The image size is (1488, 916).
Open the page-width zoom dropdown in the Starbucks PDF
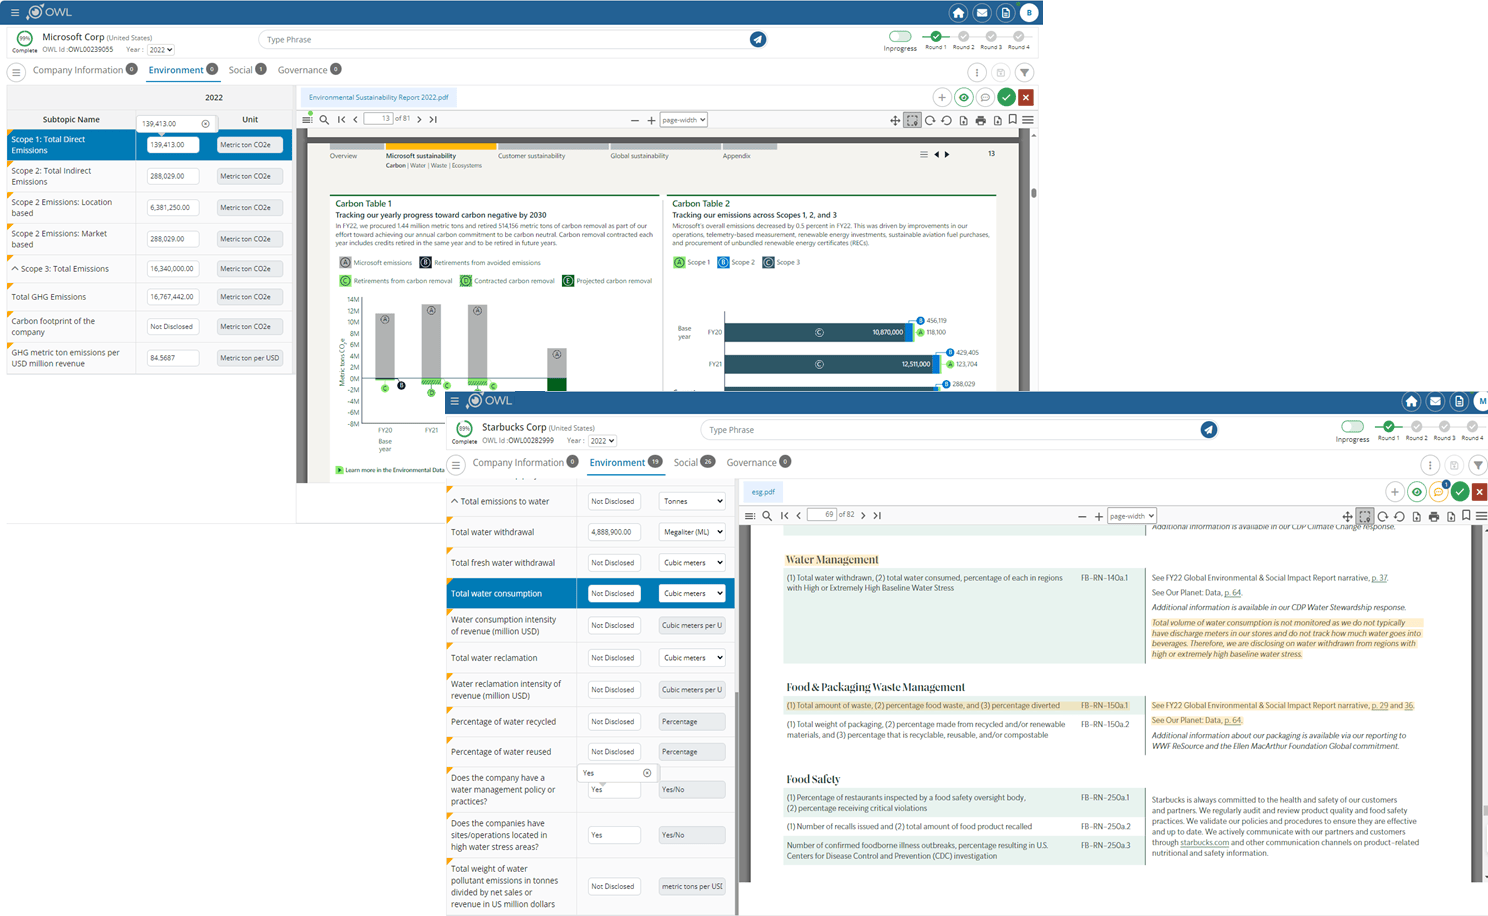[x=1132, y=516]
